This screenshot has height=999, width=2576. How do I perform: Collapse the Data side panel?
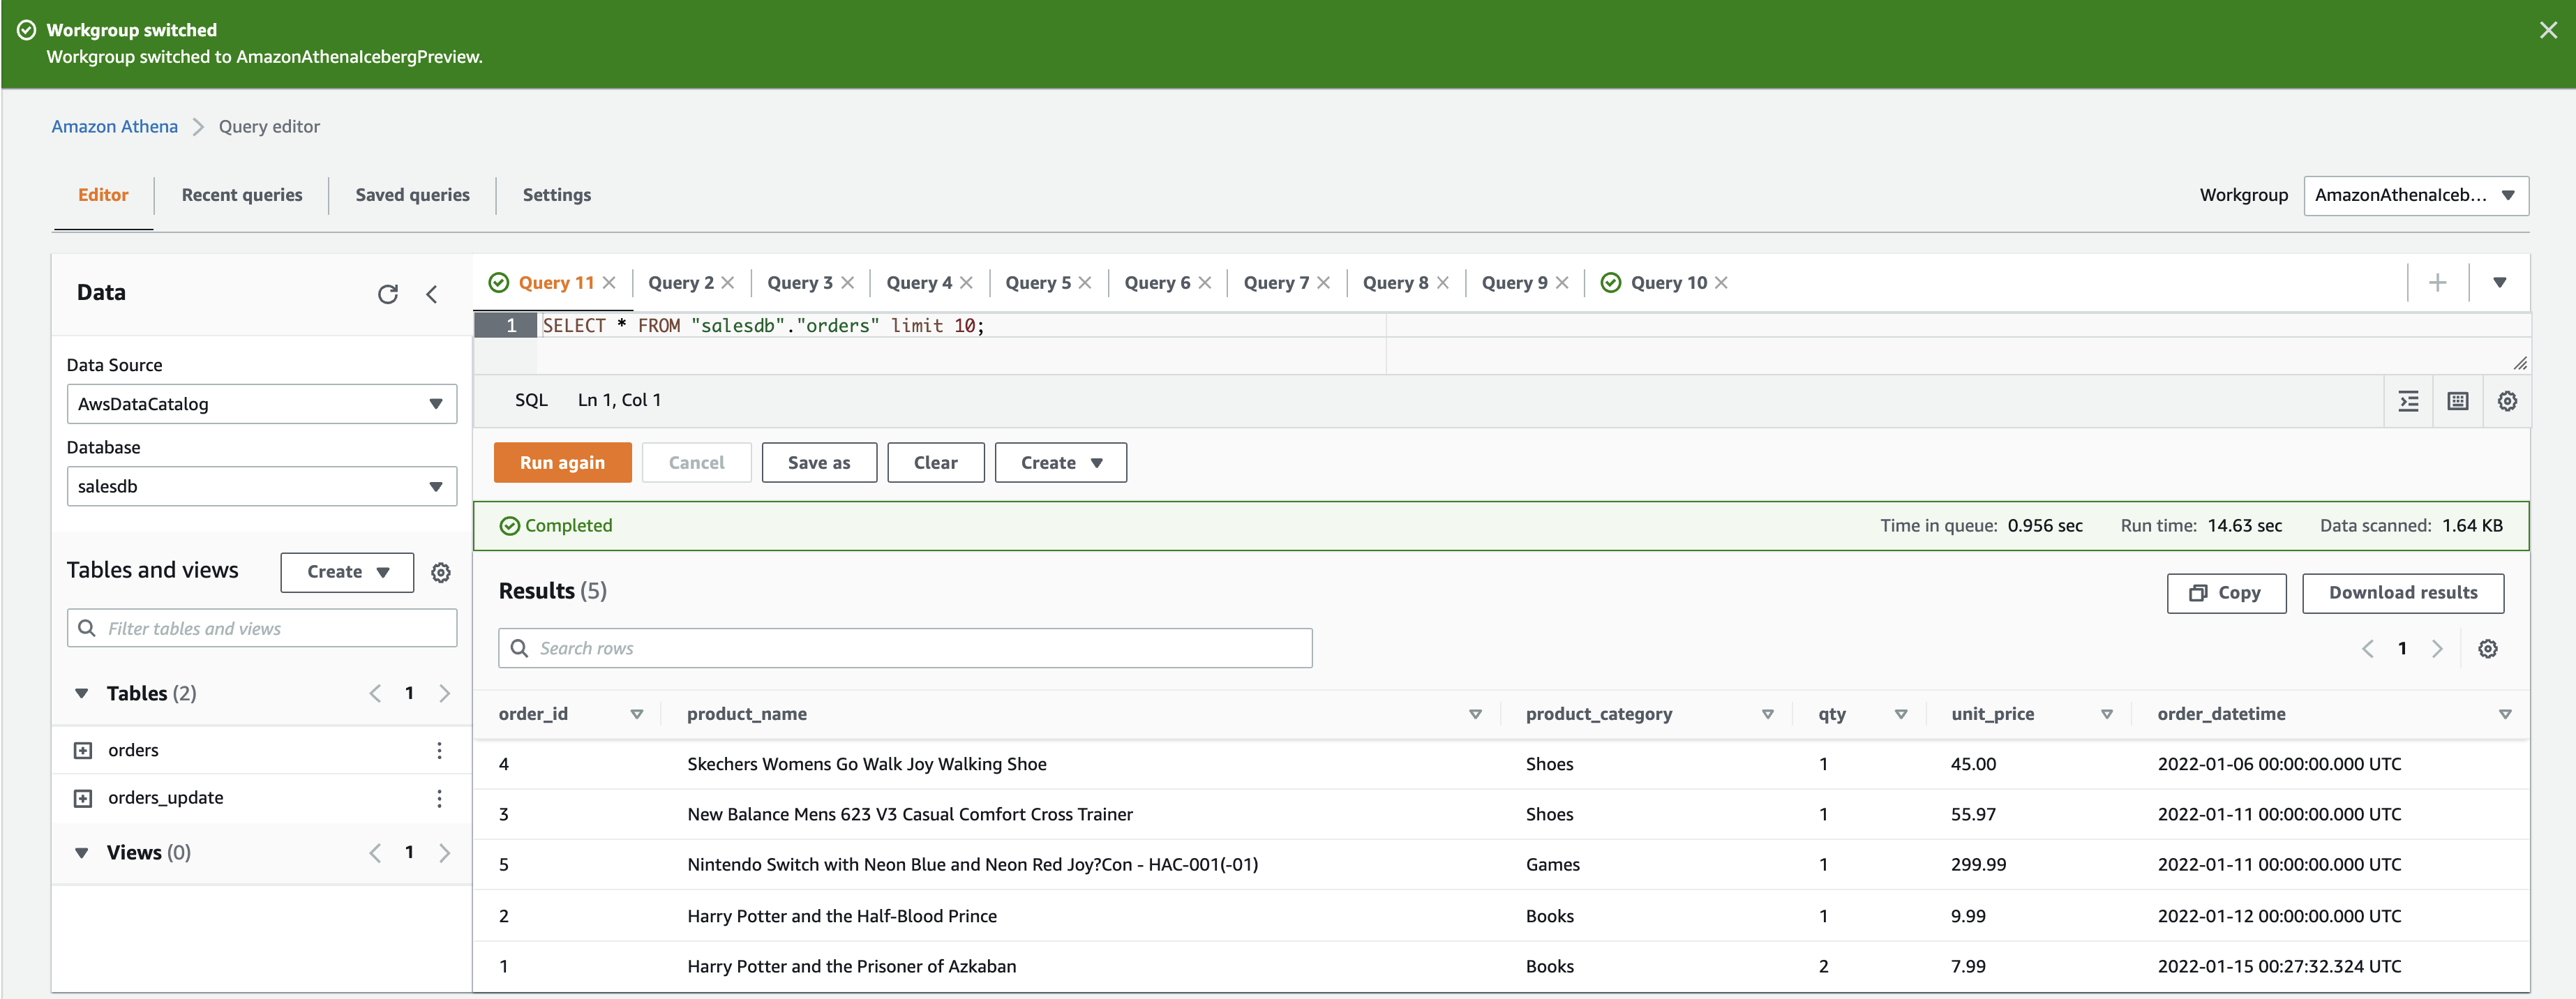[x=432, y=294]
